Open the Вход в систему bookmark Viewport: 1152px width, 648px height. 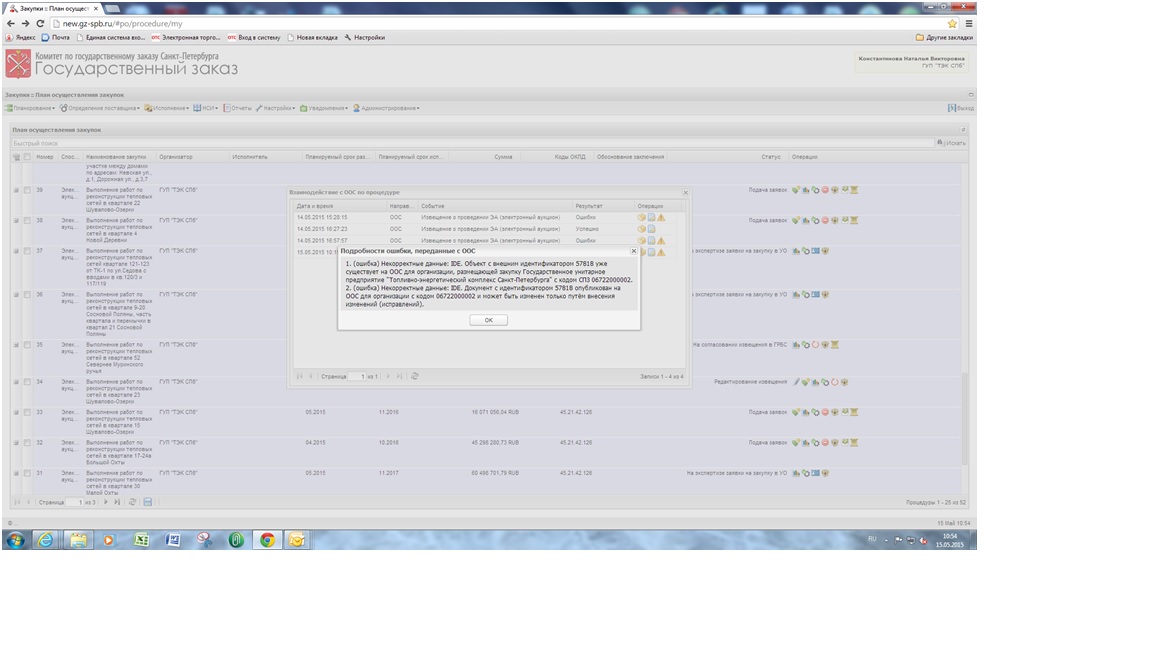[x=254, y=37]
